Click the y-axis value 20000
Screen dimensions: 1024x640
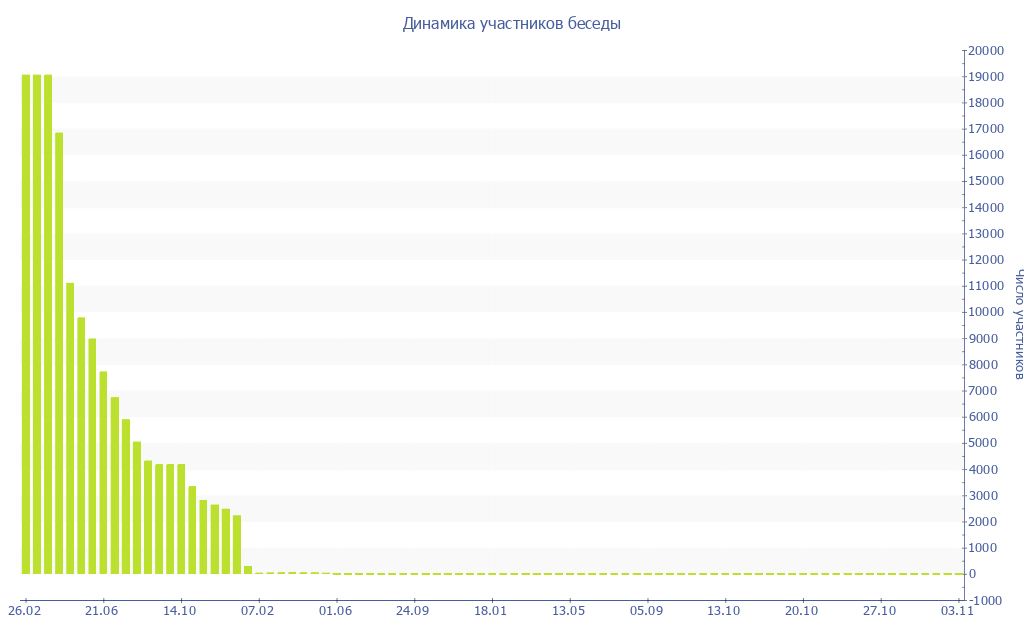985,50
